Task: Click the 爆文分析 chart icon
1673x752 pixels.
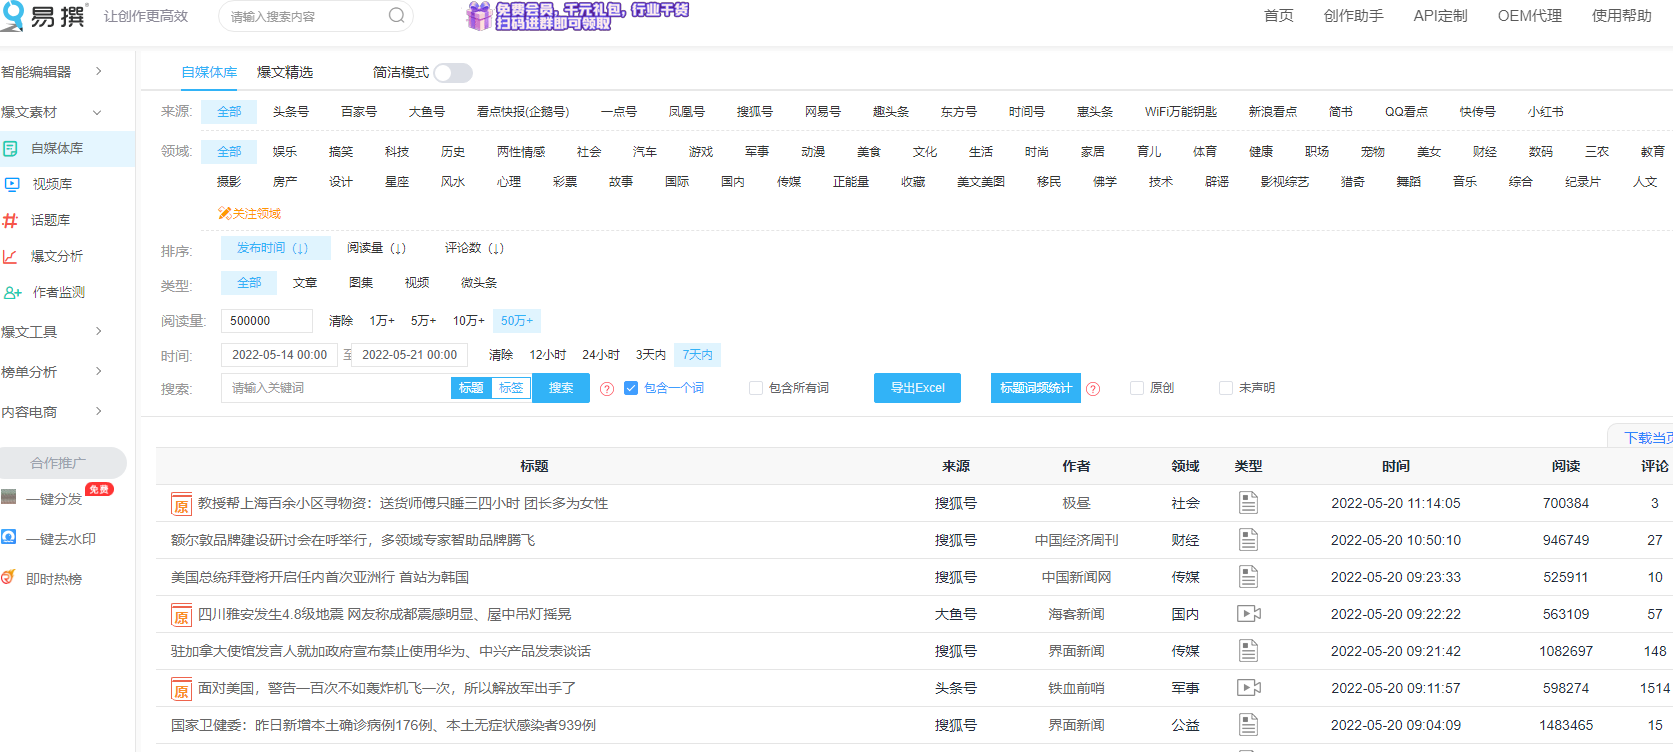Action: [10, 256]
